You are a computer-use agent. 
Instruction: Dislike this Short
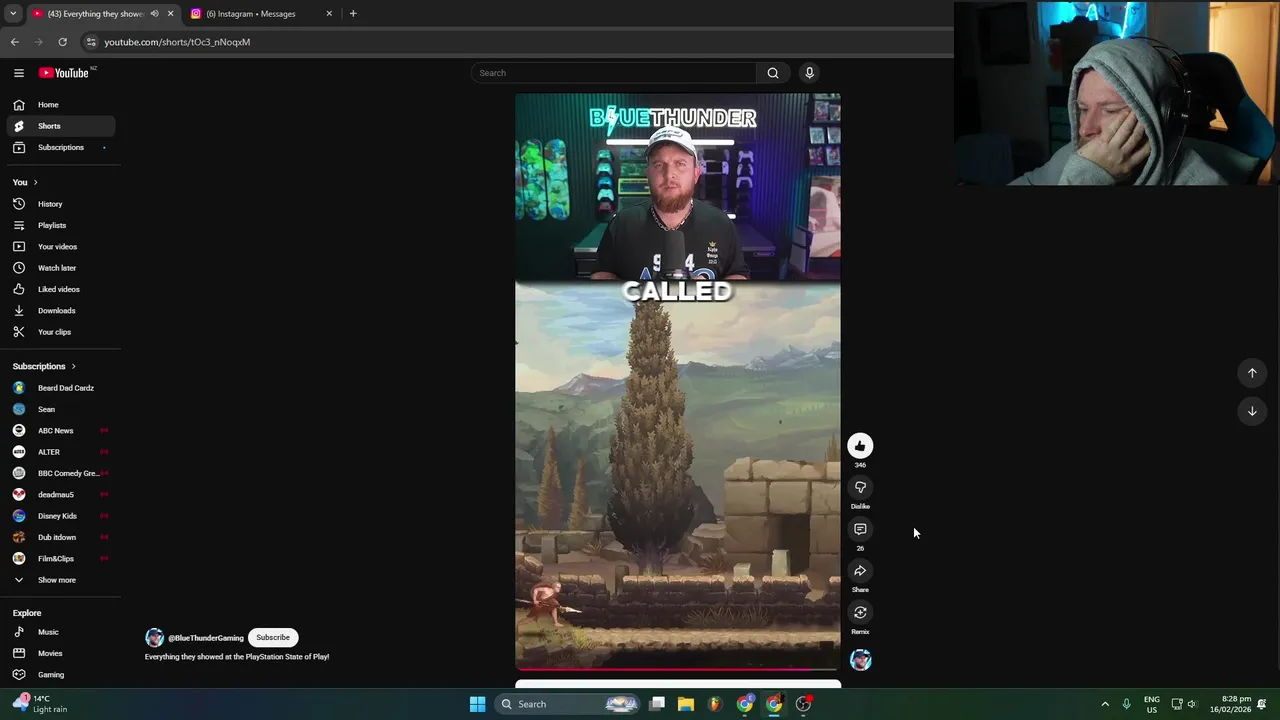coord(860,488)
